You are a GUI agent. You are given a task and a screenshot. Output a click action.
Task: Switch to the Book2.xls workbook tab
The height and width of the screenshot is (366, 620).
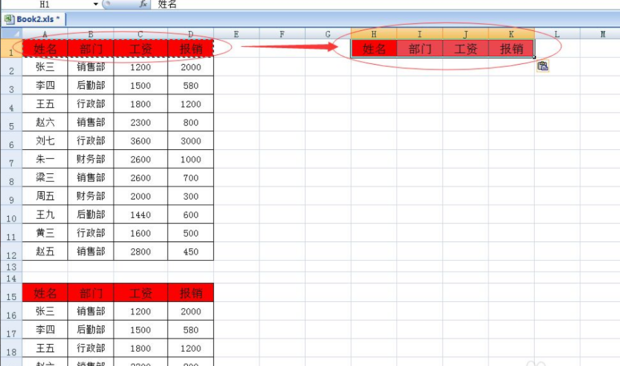(x=34, y=19)
